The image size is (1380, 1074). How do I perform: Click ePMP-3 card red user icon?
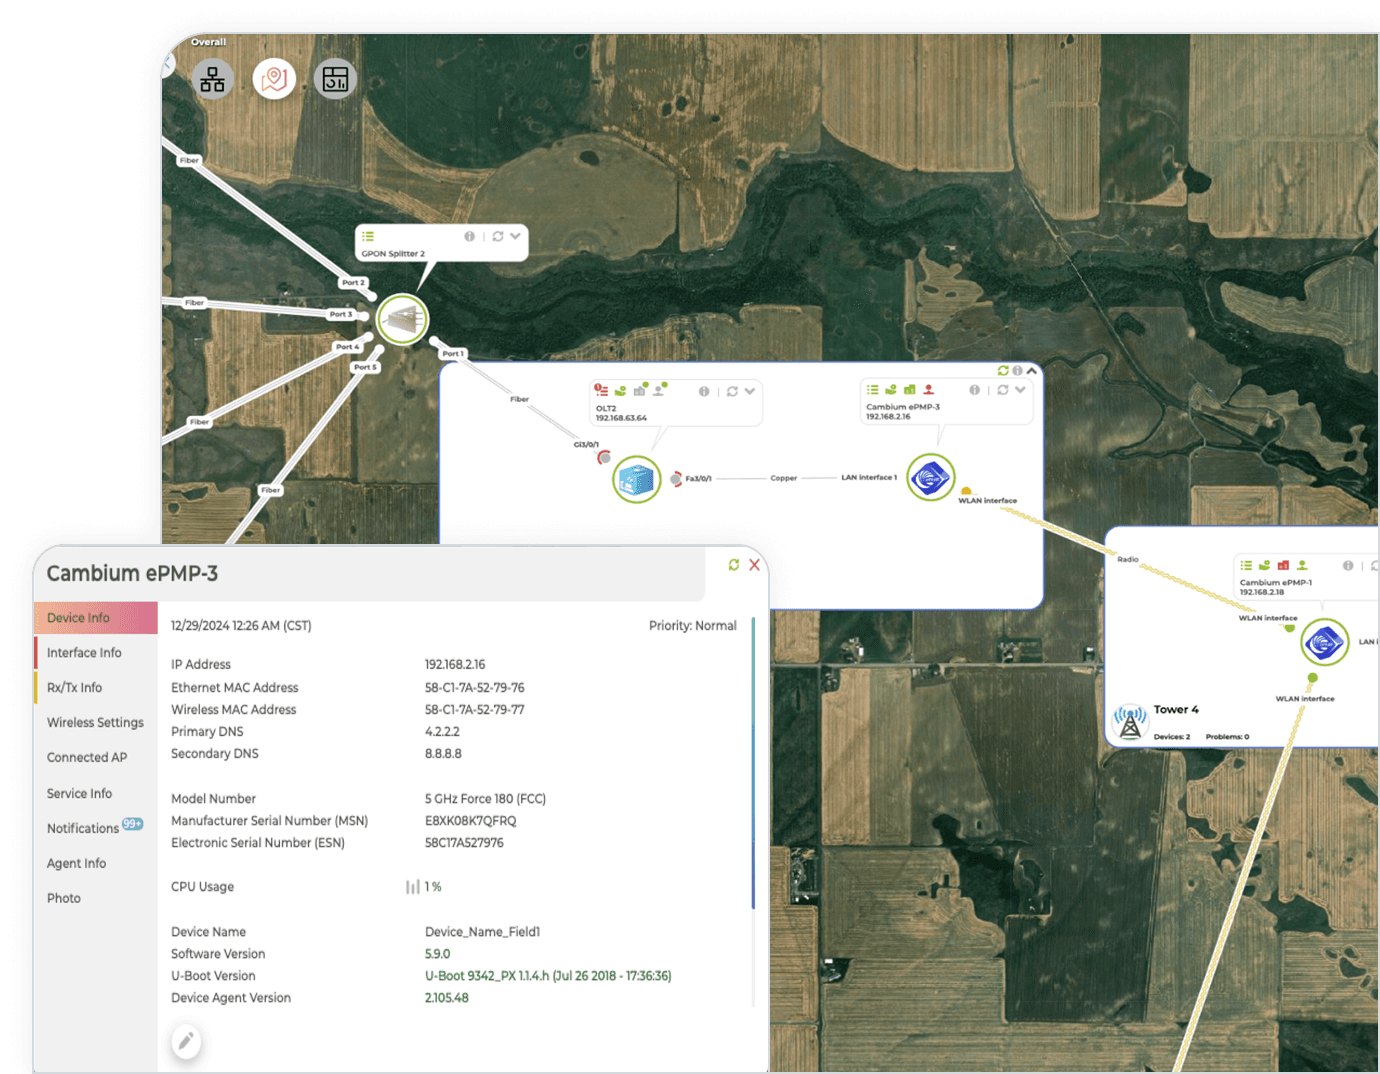[928, 390]
